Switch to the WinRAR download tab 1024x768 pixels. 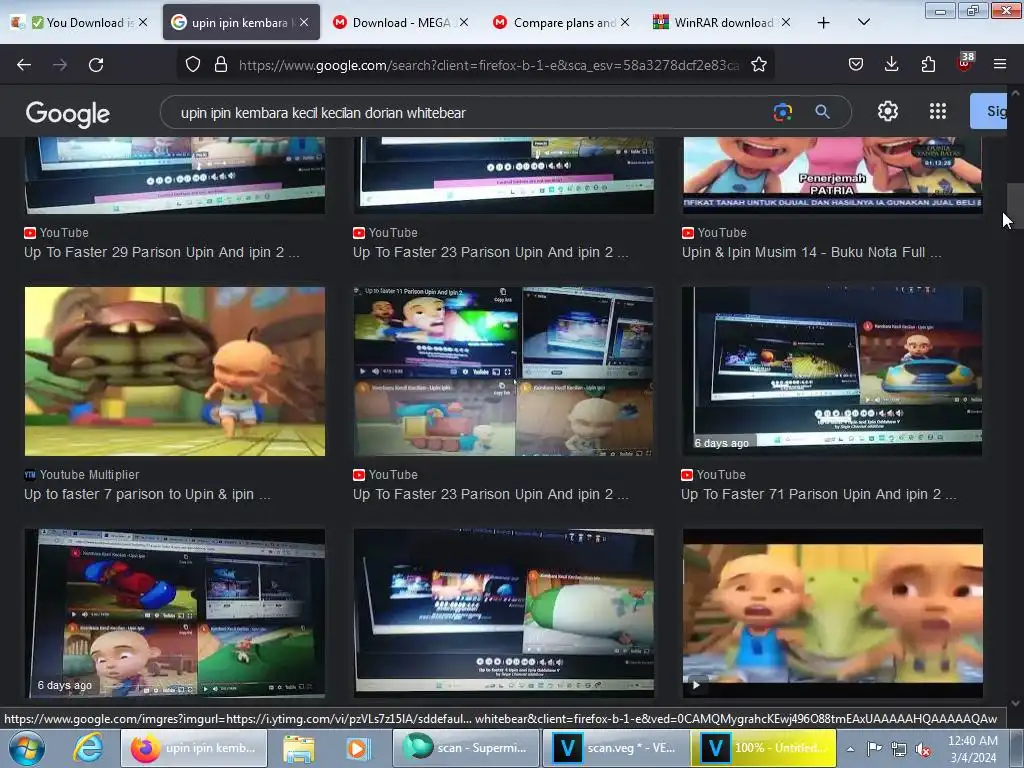(x=722, y=23)
